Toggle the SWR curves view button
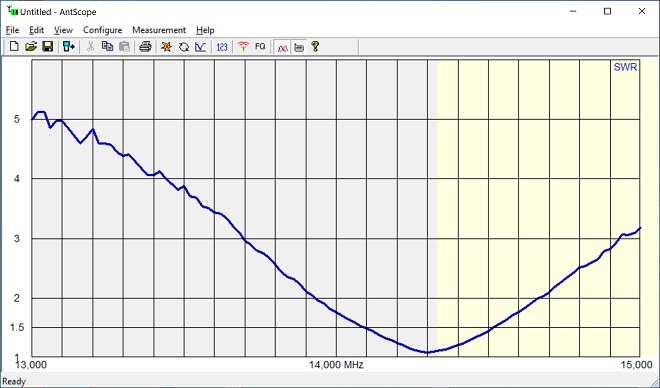The width and height of the screenshot is (660, 388). 282,47
